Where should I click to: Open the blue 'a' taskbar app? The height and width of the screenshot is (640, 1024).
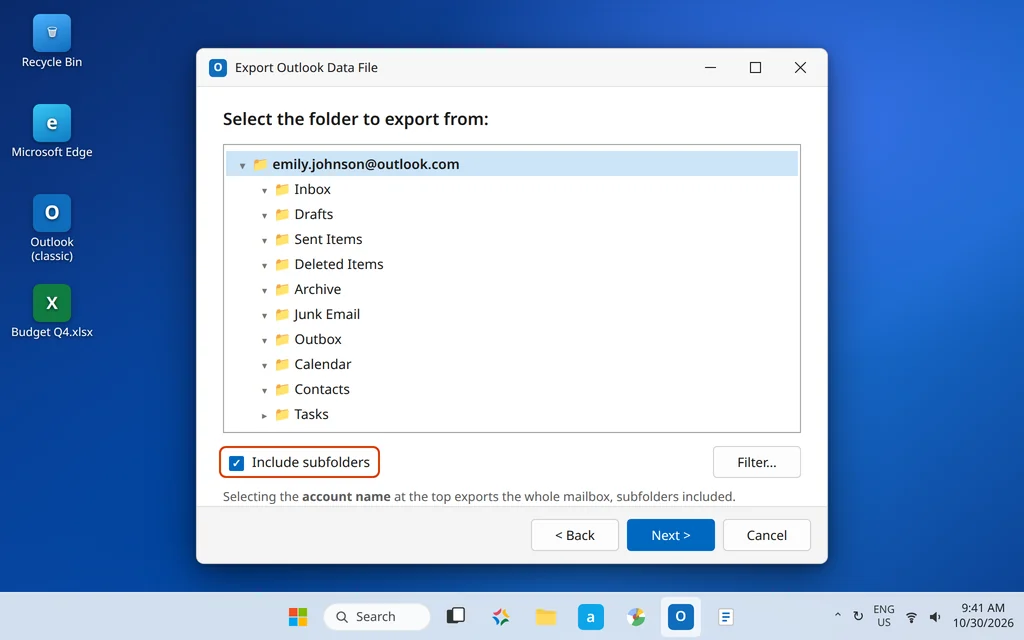click(x=590, y=616)
